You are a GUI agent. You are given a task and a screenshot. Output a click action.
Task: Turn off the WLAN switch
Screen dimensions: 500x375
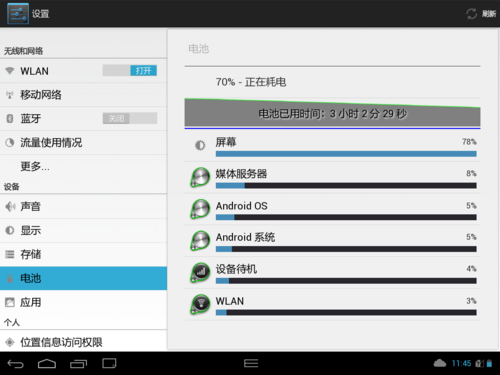coord(130,71)
